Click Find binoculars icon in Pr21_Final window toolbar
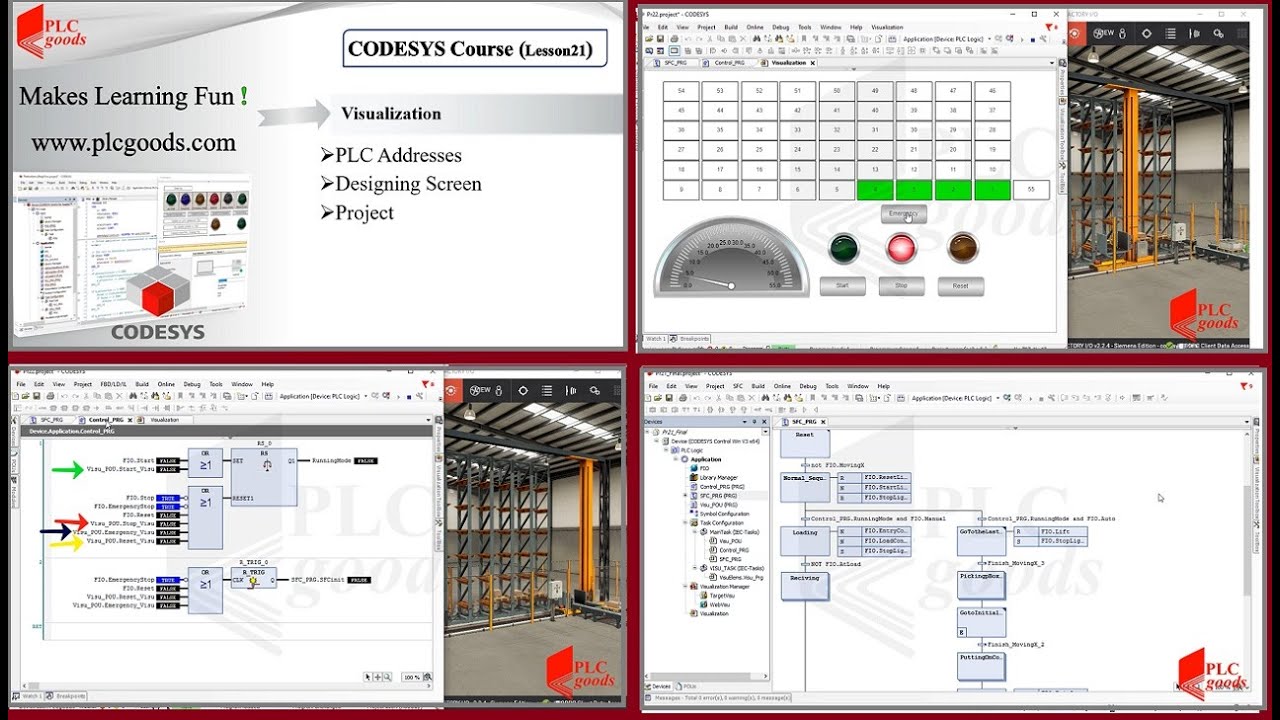The width and height of the screenshot is (1280, 720). (766, 398)
